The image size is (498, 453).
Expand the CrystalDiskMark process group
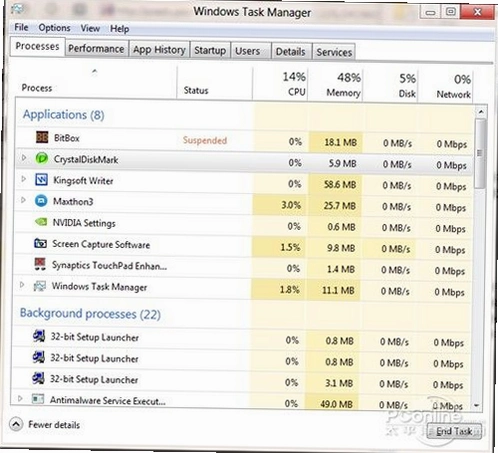pyautogui.click(x=24, y=157)
